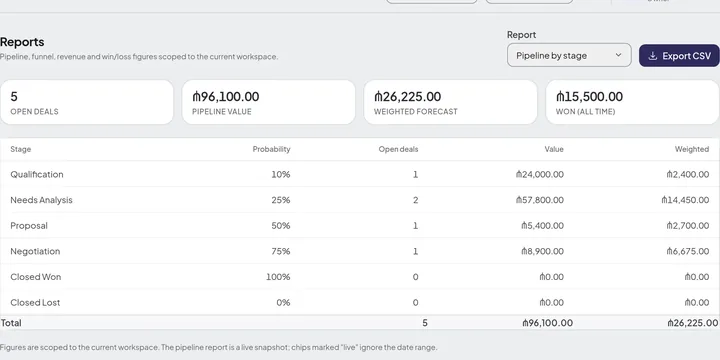Viewport: 720px width, 360px height.
Task: Select the Open Deals summary card
Action: click(x=87, y=102)
